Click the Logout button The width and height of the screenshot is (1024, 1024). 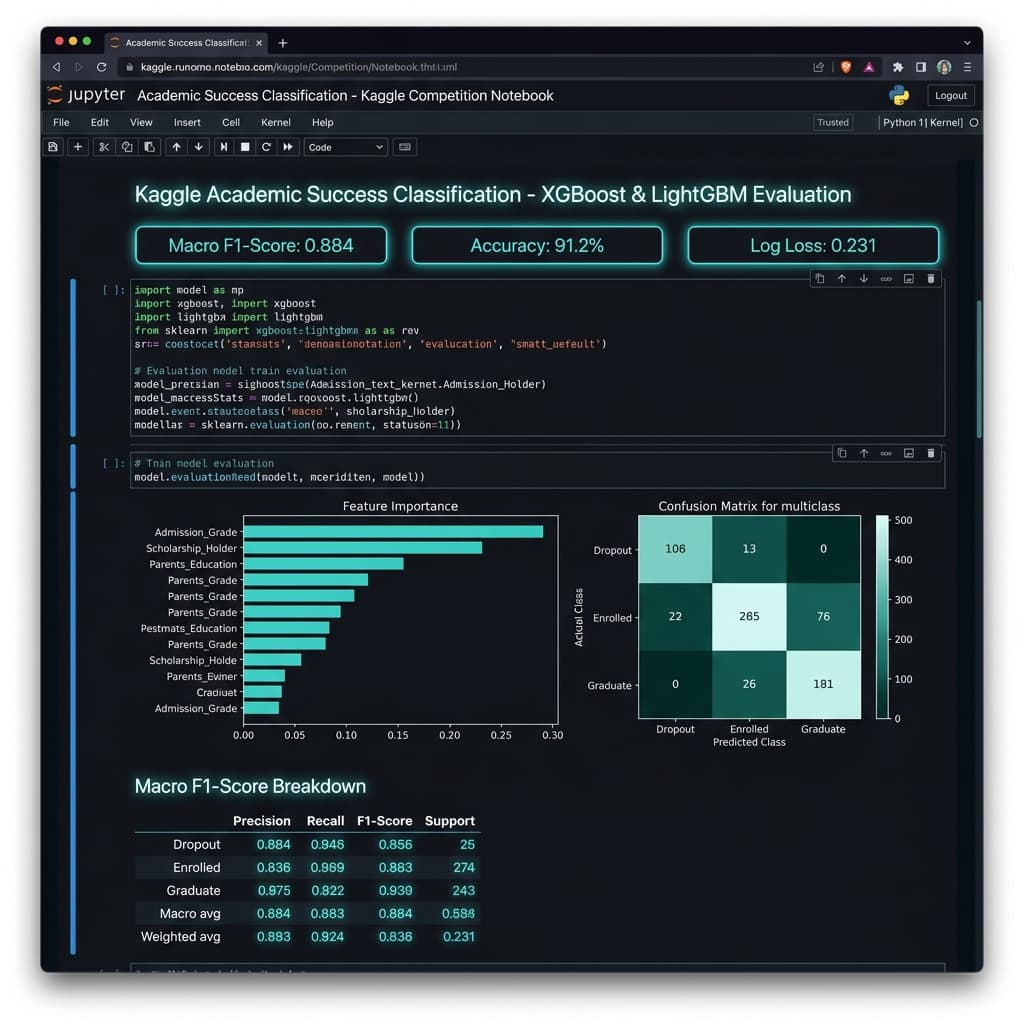coord(950,95)
